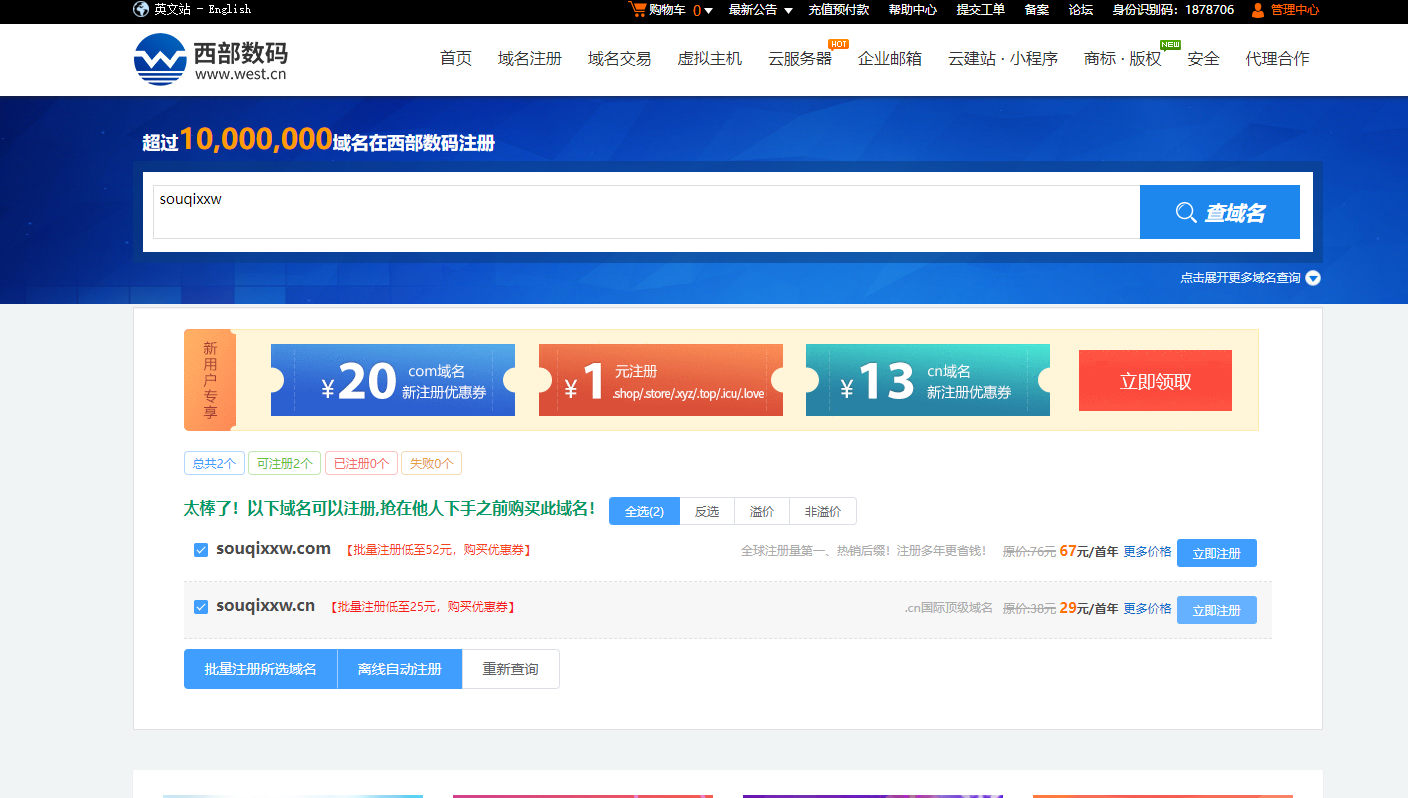Open the 虚拟主机 menu
Viewport: 1408px width, 798px height.
(710, 59)
